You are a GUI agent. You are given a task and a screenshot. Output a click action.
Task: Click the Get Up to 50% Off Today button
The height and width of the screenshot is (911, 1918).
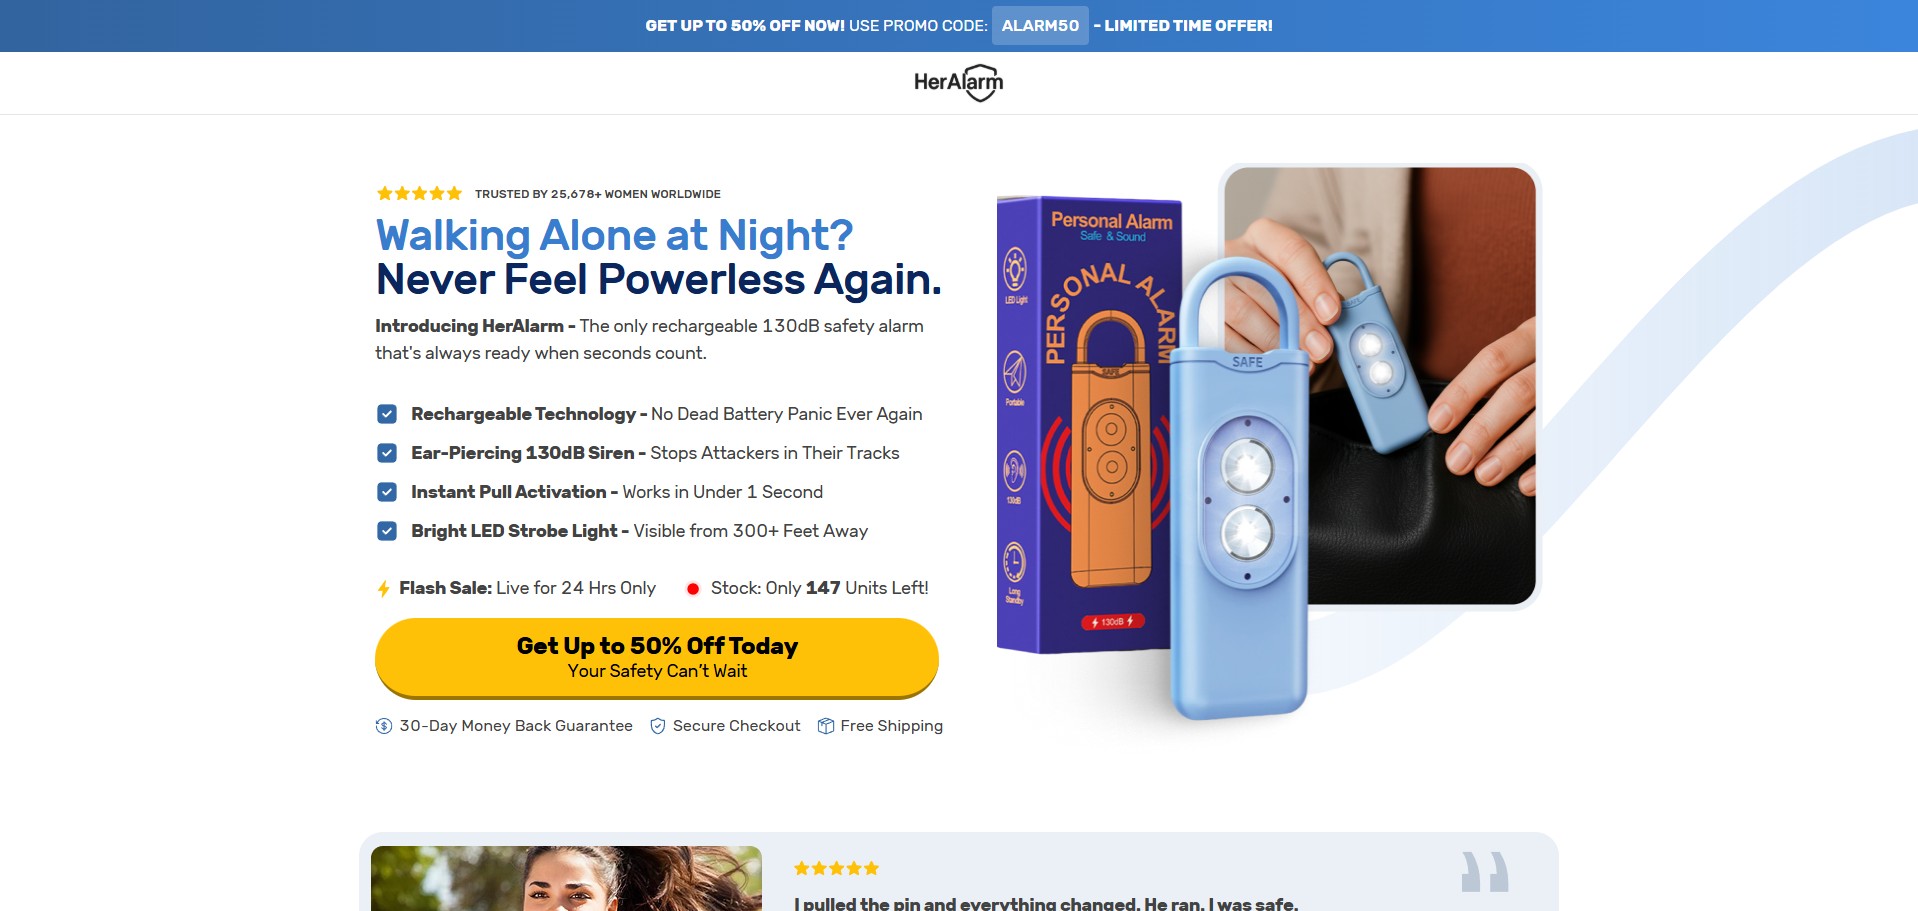[657, 657]
